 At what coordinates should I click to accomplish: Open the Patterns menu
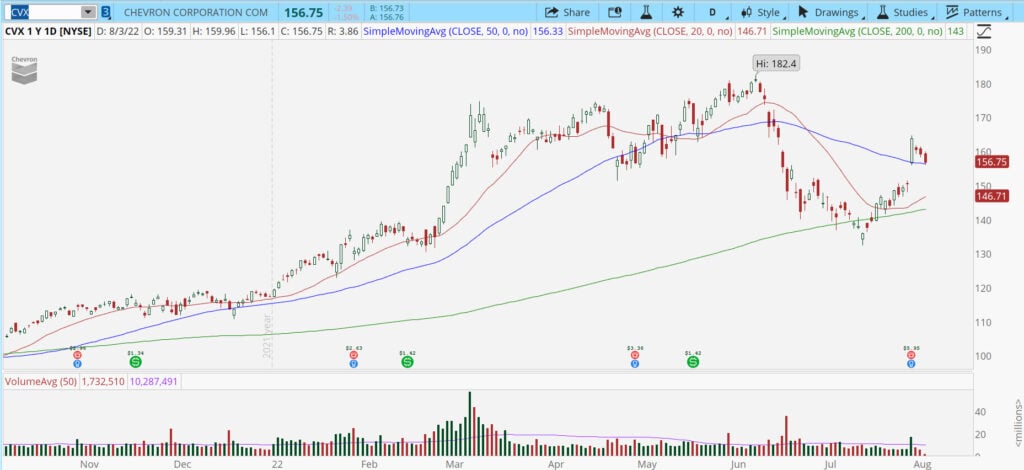click(976, 12)
